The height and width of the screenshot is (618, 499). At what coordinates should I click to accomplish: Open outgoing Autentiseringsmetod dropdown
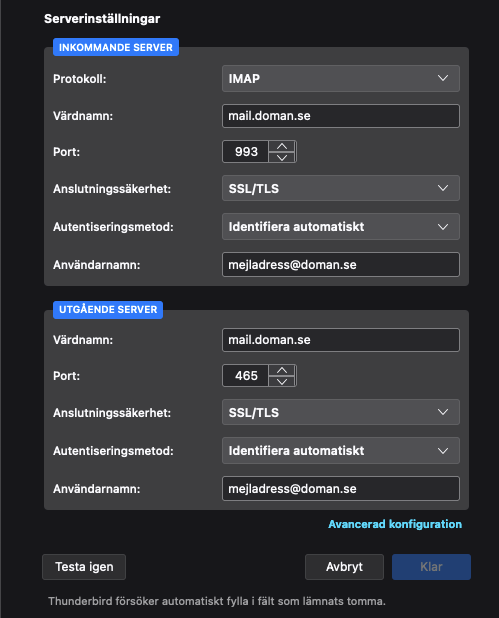(x=341, y=450)
